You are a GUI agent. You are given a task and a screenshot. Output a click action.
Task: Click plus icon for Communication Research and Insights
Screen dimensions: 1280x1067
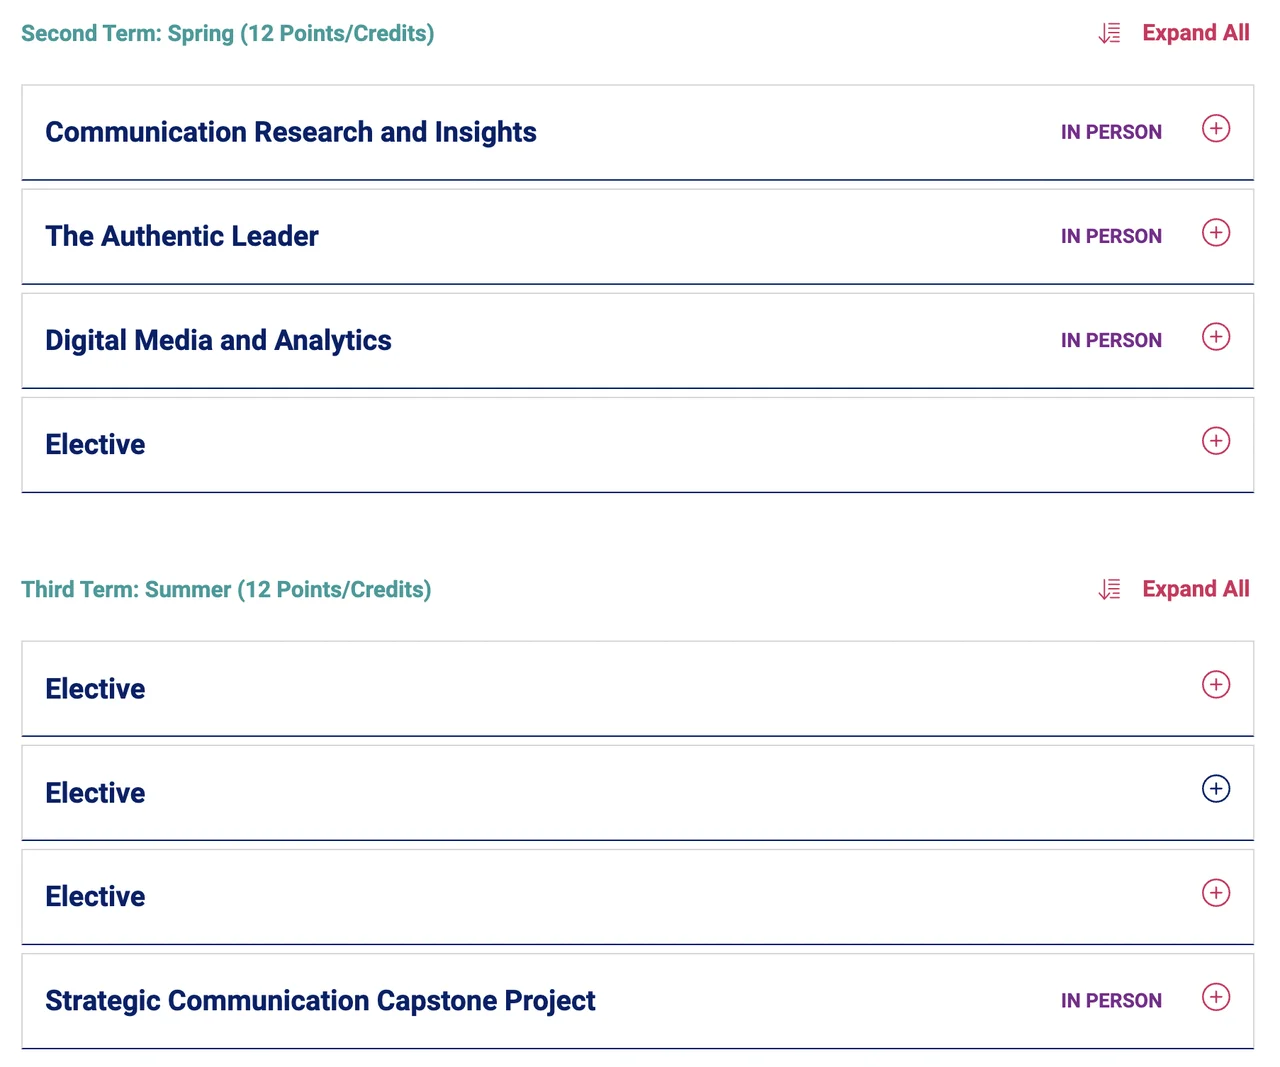[1215, 129]
